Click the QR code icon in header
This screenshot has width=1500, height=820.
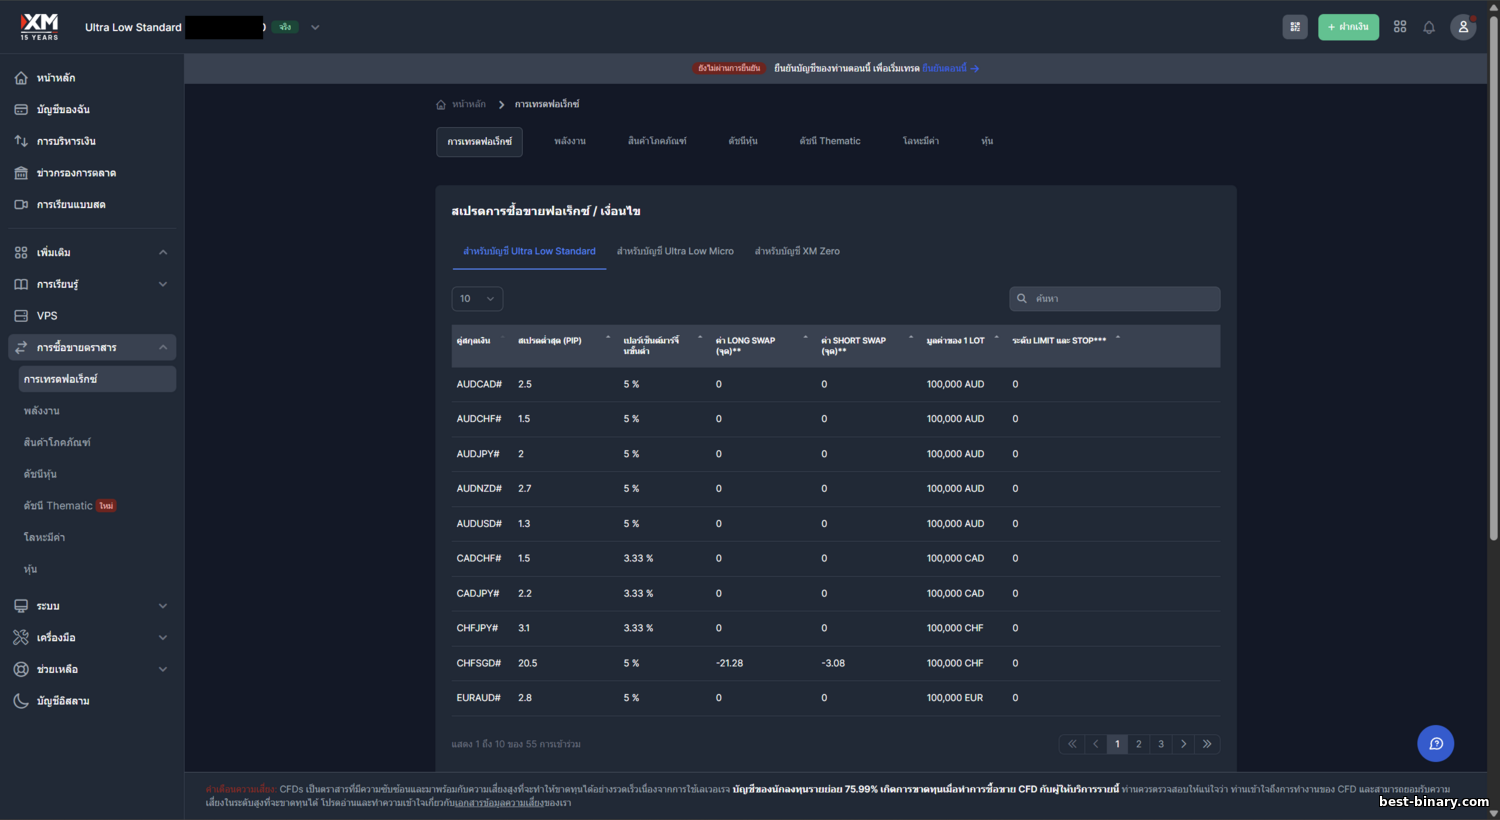click(x=1295, y=27)
